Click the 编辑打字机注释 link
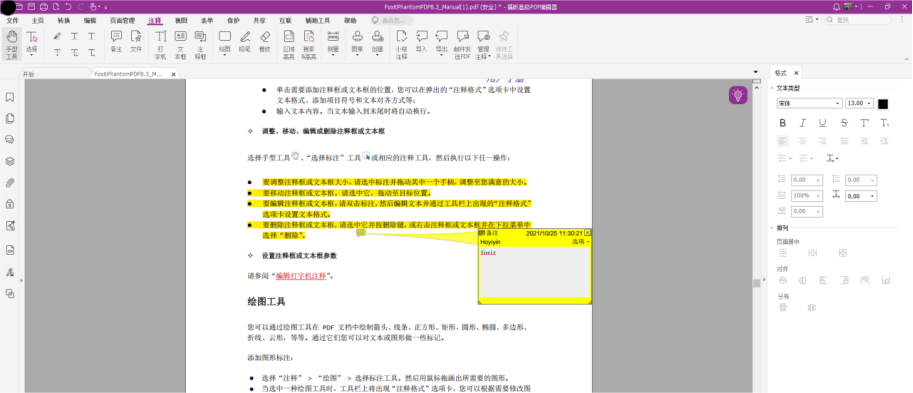This screenshot has width=913, height=393. [302, 275]
